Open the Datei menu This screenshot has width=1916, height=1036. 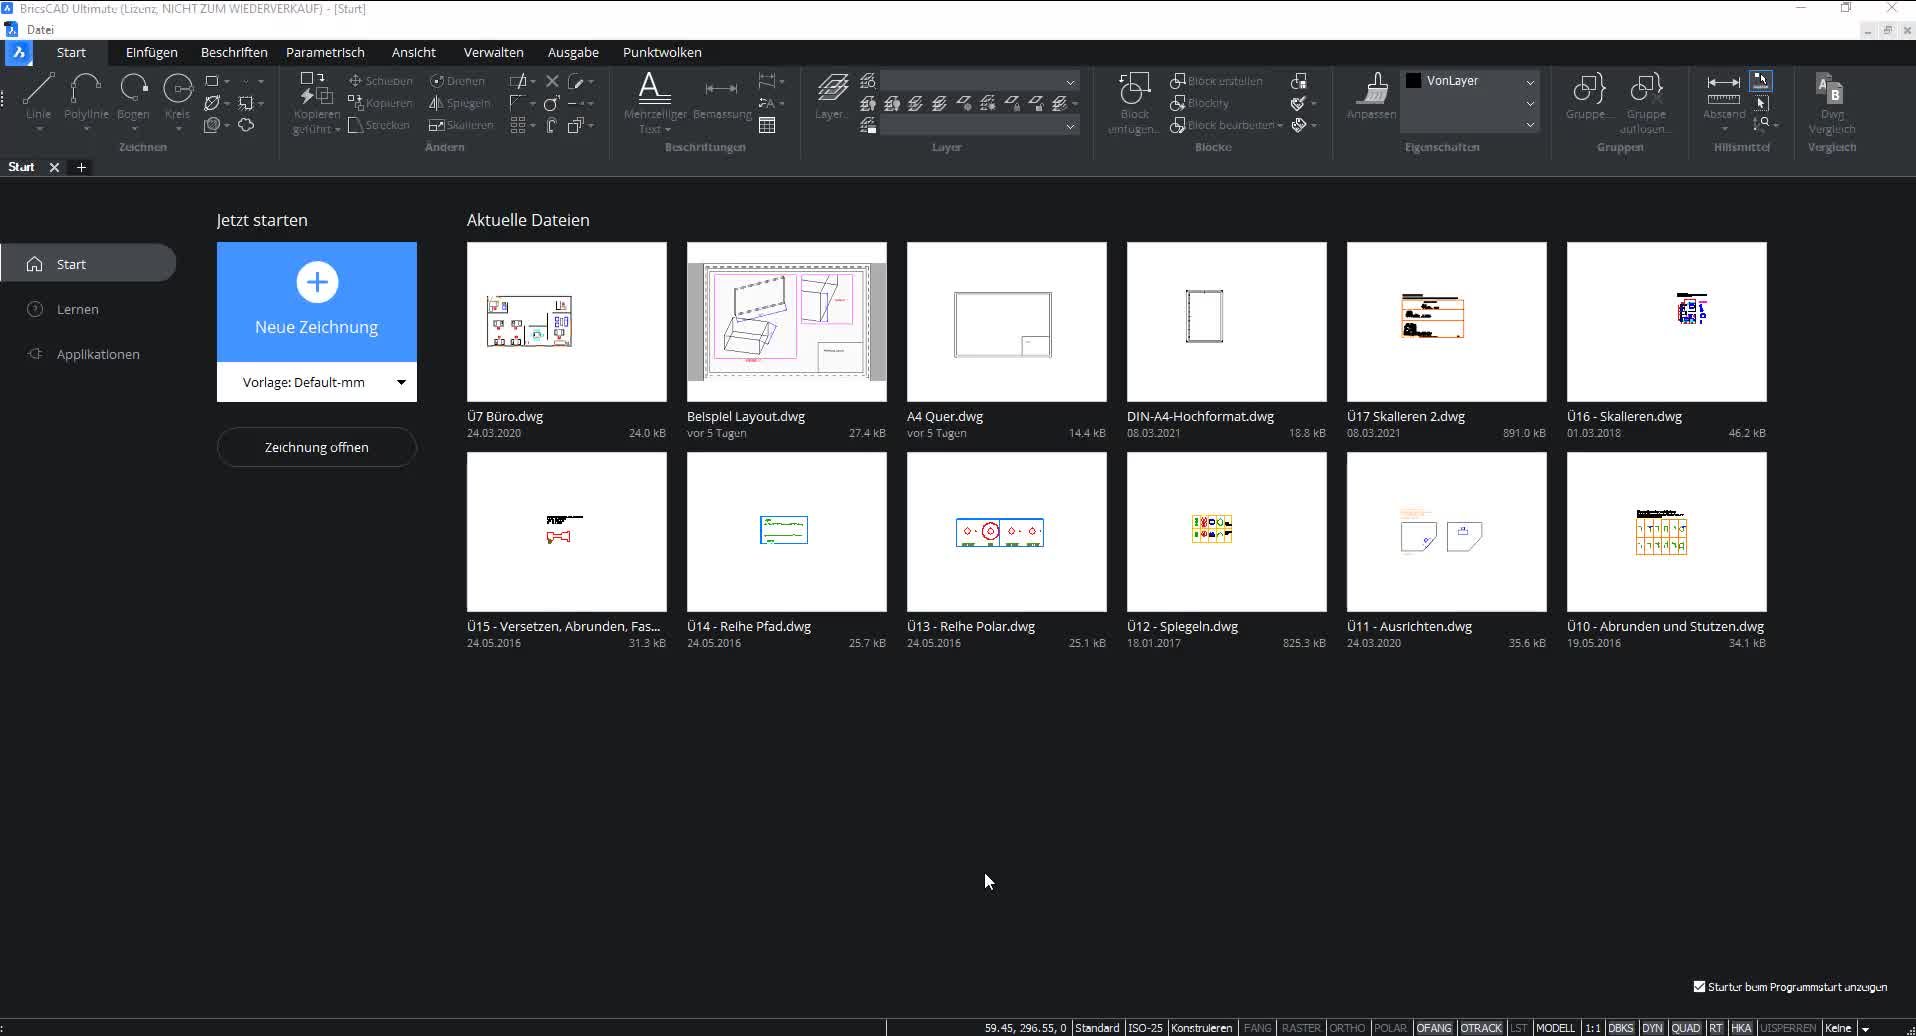40,29
